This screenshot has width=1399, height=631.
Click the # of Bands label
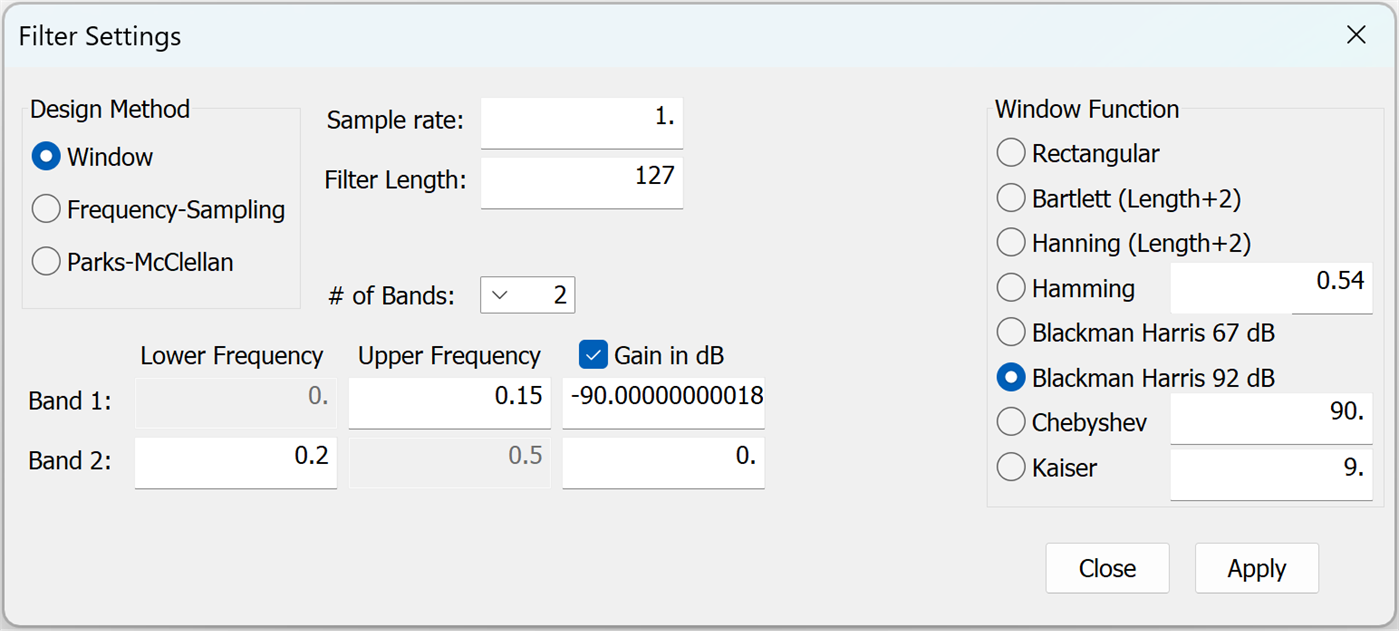(x=392, y=296)
